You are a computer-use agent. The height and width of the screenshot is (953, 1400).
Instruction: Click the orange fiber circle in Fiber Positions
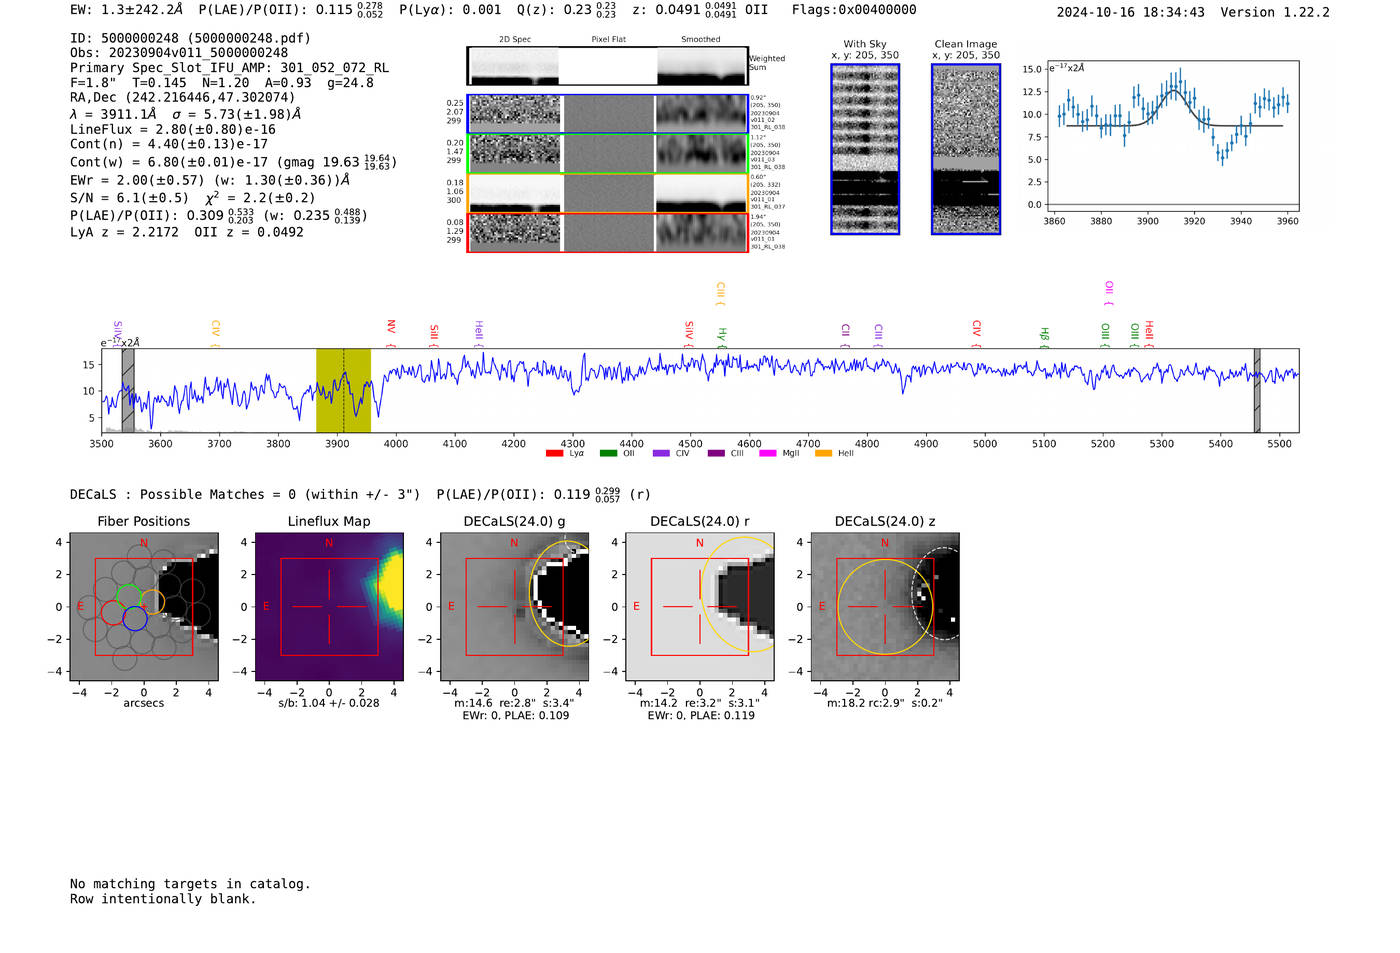pos(153,602)
